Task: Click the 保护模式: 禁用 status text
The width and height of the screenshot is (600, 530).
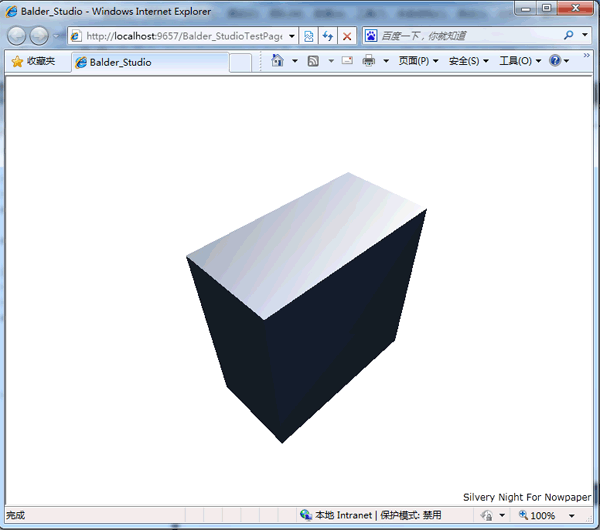Action: tap(411, 515)
